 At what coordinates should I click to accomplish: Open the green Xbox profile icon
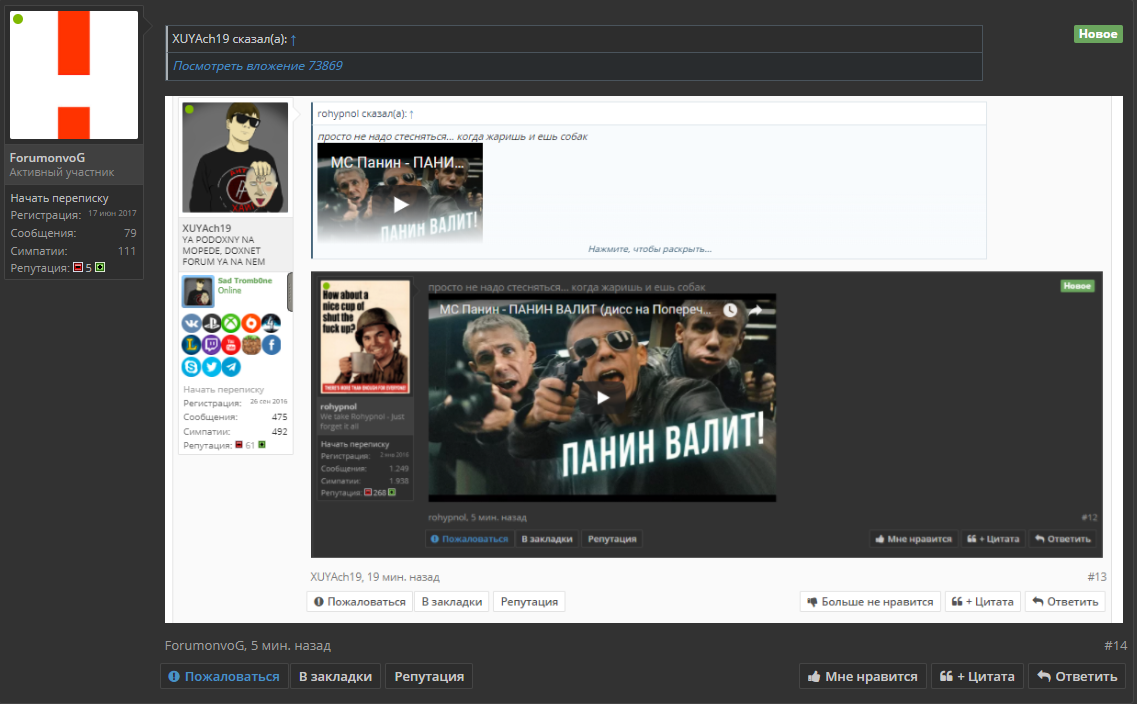231,323
